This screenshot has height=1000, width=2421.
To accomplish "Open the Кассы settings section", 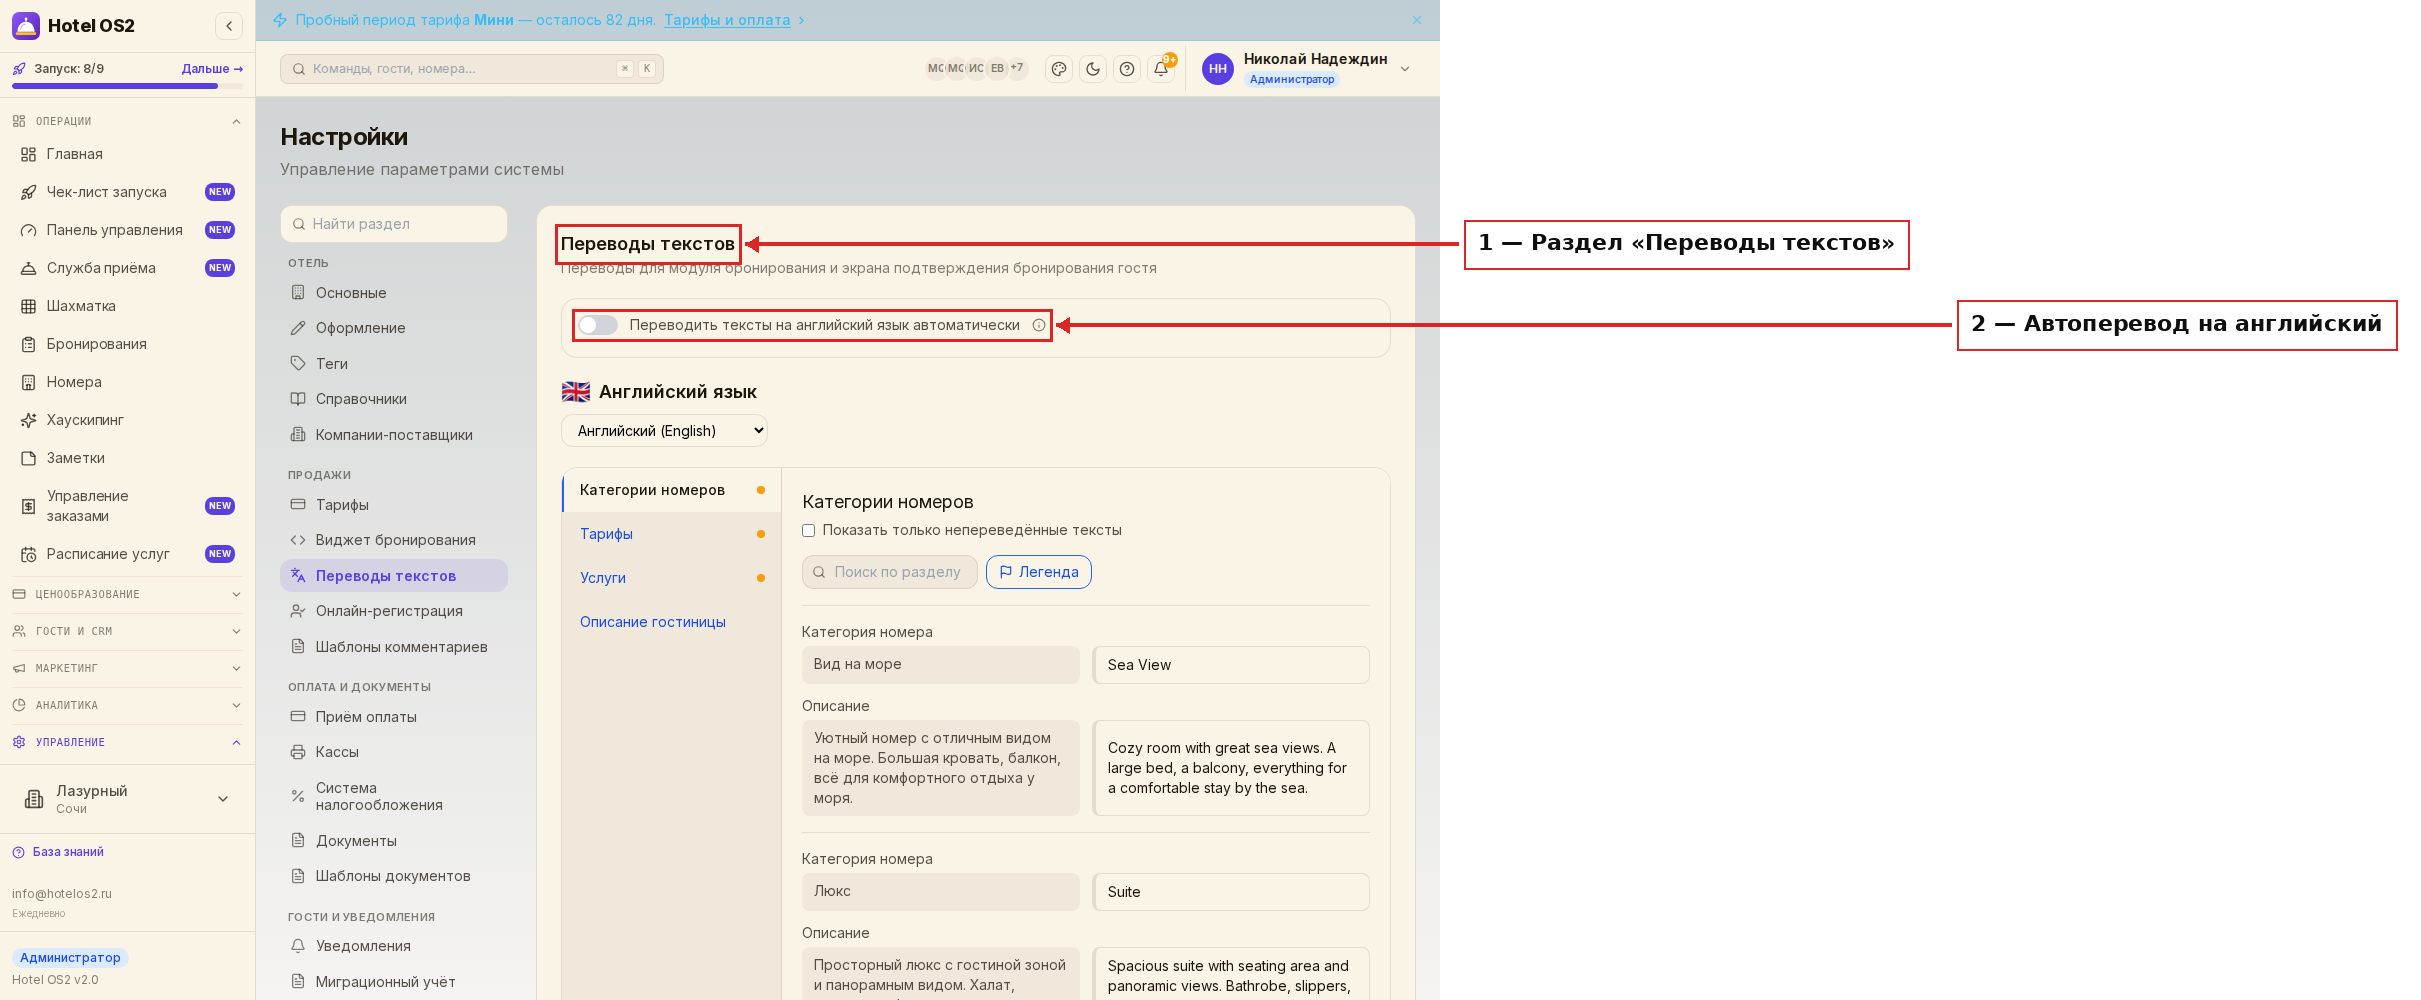I will [x=394, y=752].
